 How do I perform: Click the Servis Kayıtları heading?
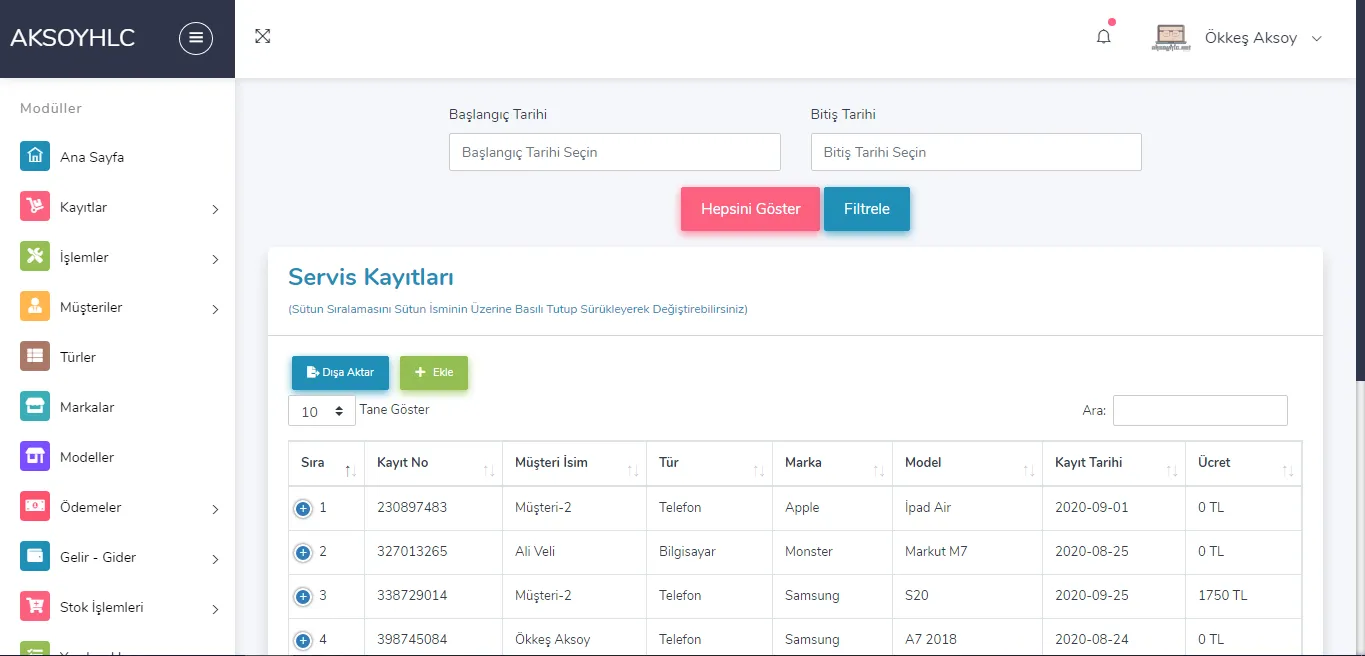coord(371,277)
